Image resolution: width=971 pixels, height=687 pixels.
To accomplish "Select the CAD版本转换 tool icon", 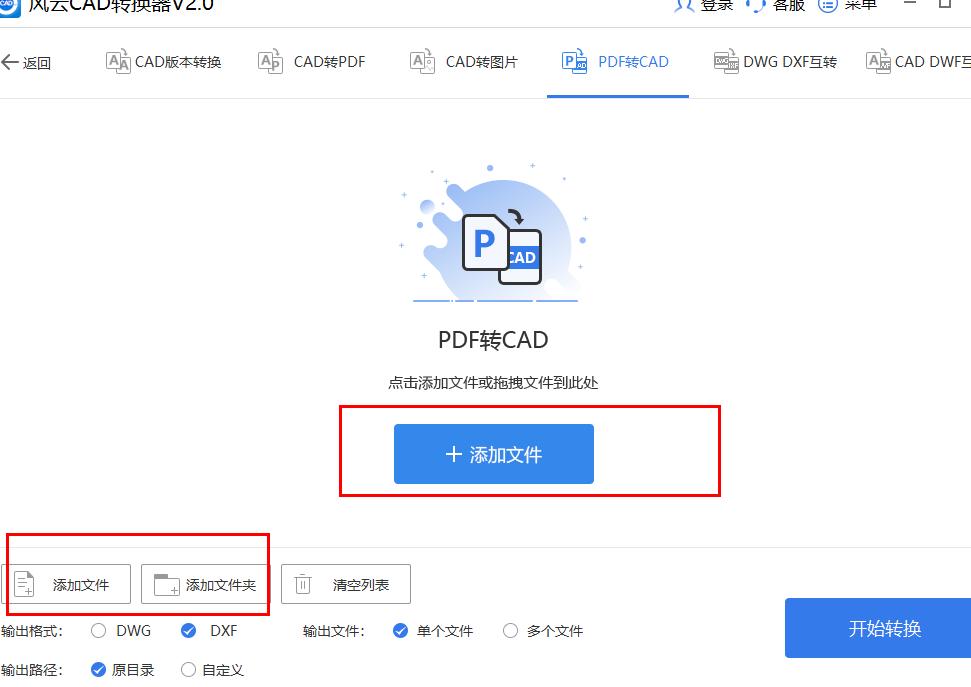I will pyautogui.click(x=120, y=61).
